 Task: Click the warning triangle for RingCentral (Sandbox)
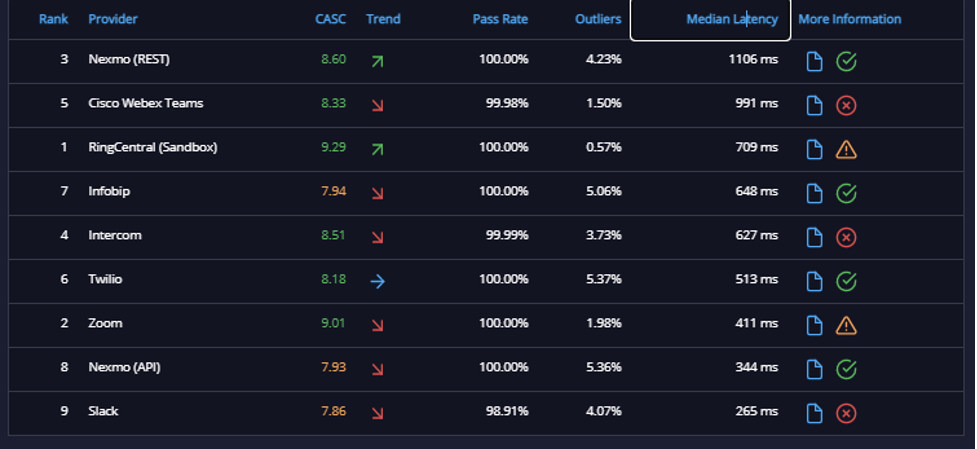846,149
